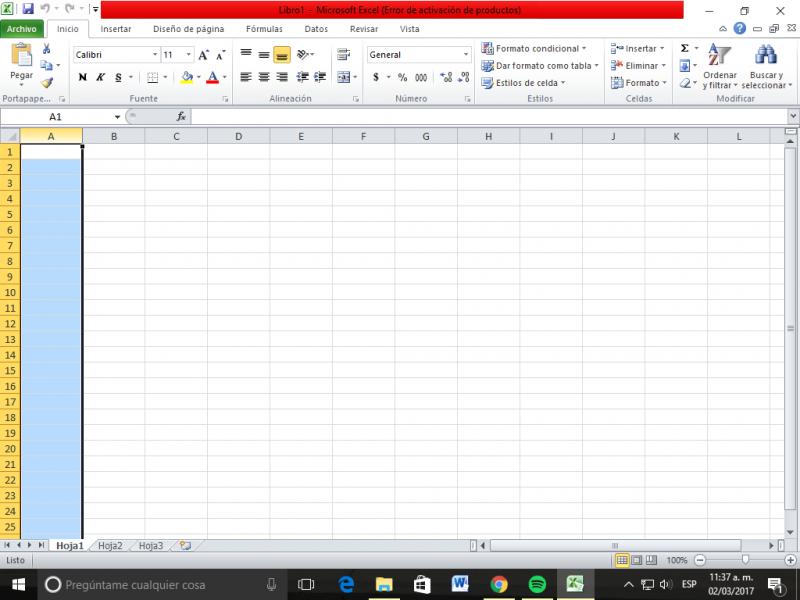Toggle bold (N) formatting
The image size is (800, 600).
point(83,77)
